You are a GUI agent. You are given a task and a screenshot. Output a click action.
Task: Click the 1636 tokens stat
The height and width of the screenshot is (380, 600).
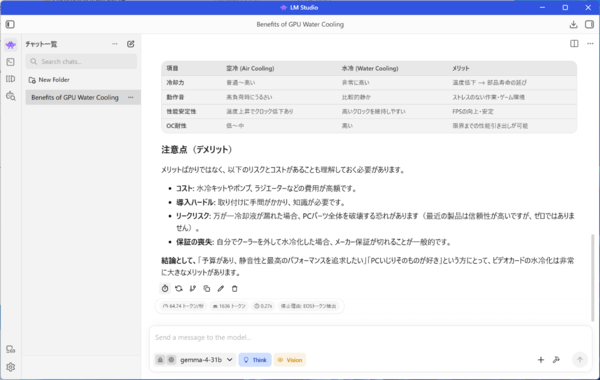(x=229, y=306)
